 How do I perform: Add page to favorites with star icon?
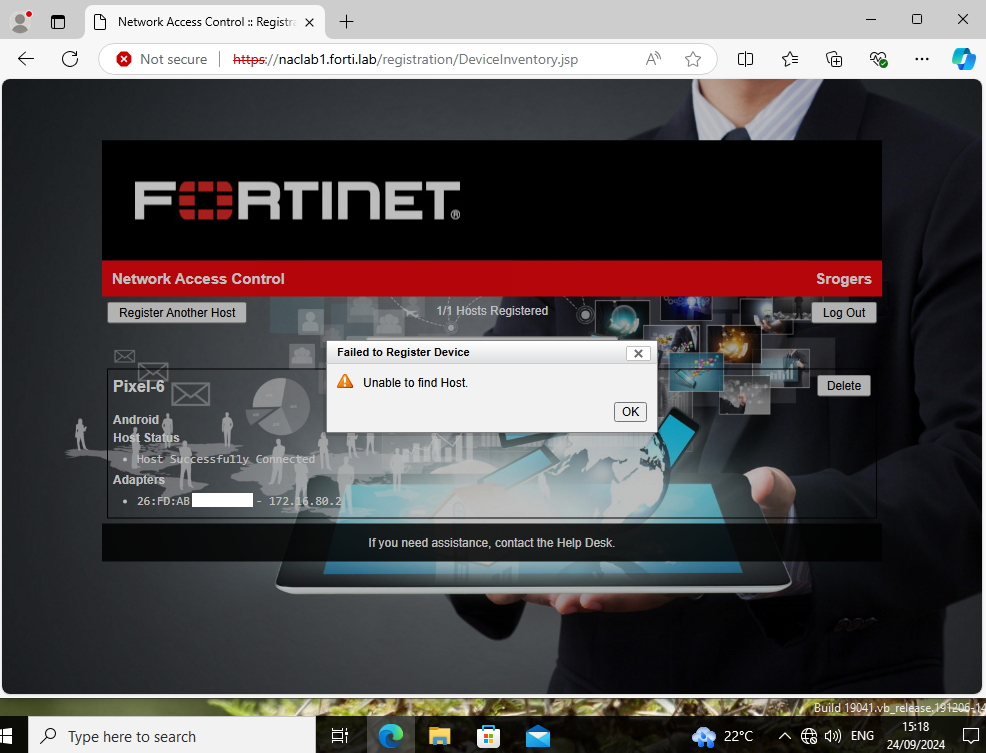(693, 59)
